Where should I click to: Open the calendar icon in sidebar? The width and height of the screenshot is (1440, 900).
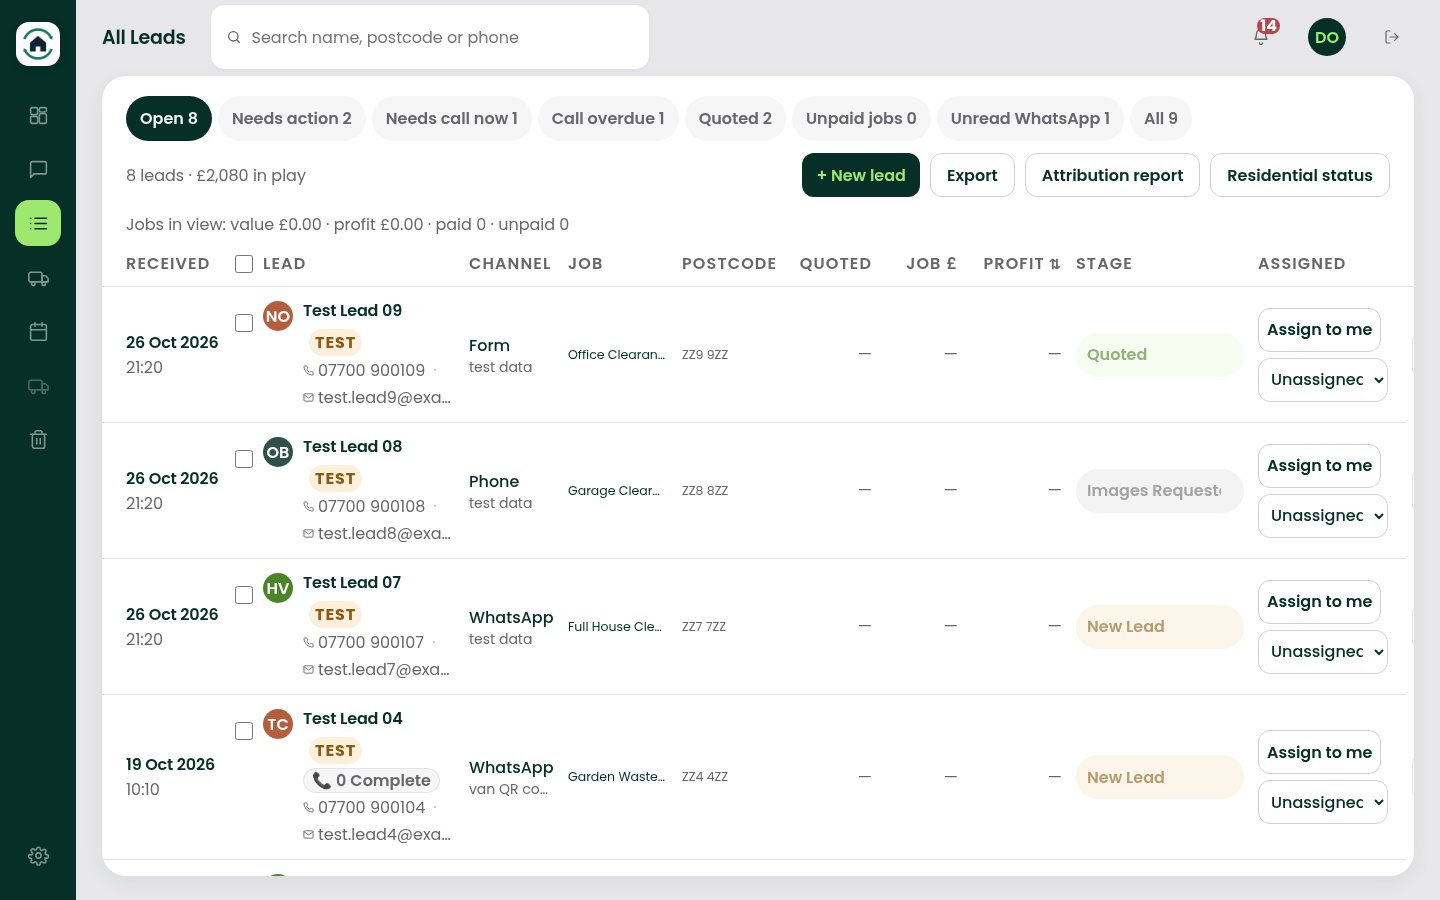click(x=38, y=332)
